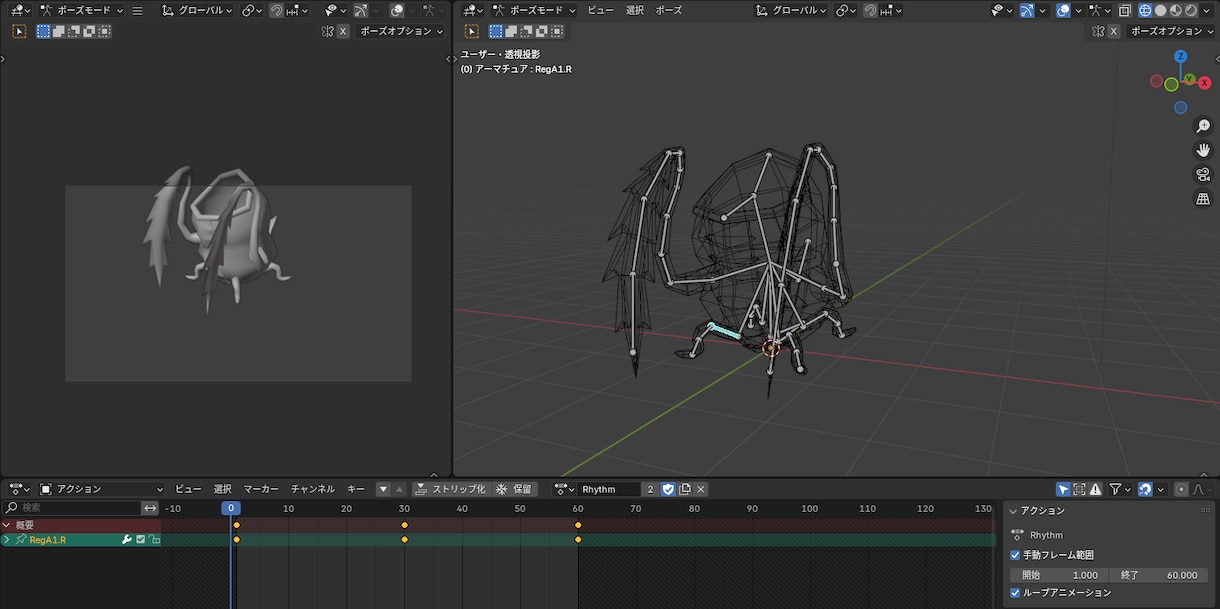Click ストリップ化 push down button
Viewport: 1220px width, 609px height.
pyautogui.click(x=451, y=489)
